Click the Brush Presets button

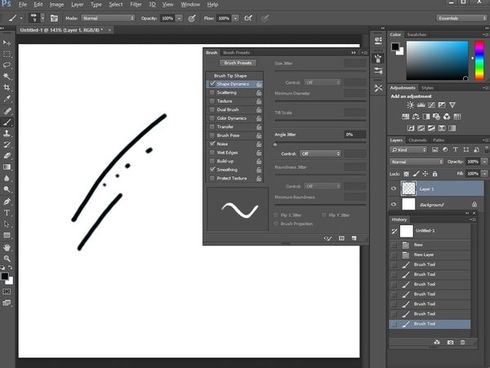point(238,63)
